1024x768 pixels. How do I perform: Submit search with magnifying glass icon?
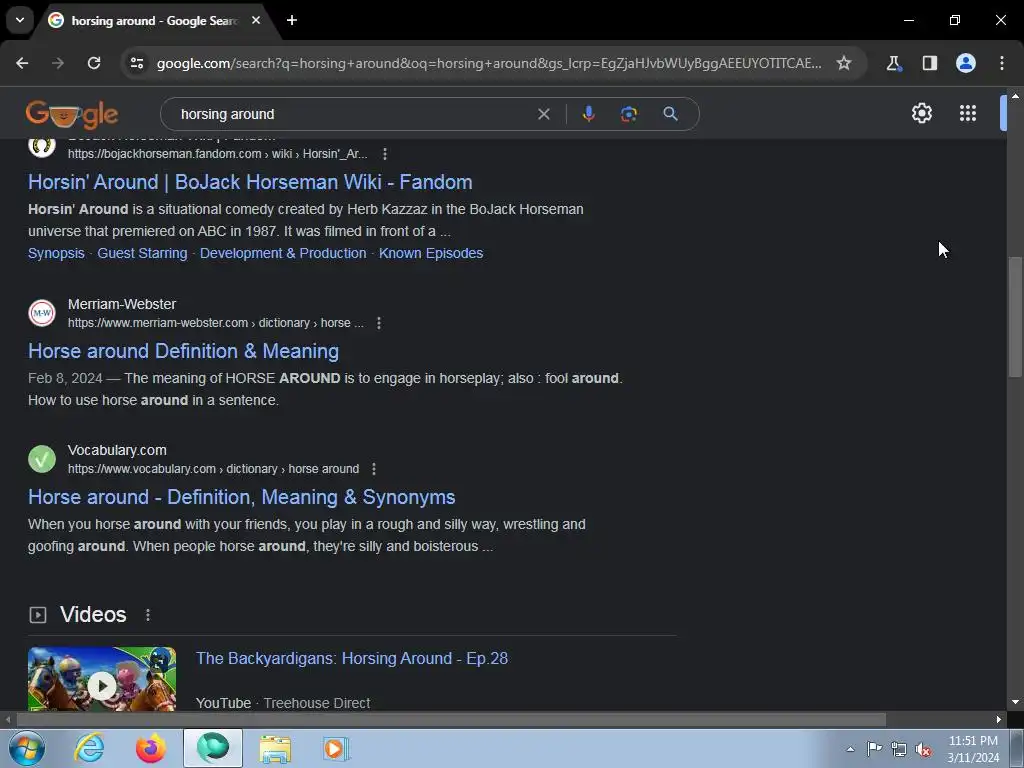pos(670,114)
